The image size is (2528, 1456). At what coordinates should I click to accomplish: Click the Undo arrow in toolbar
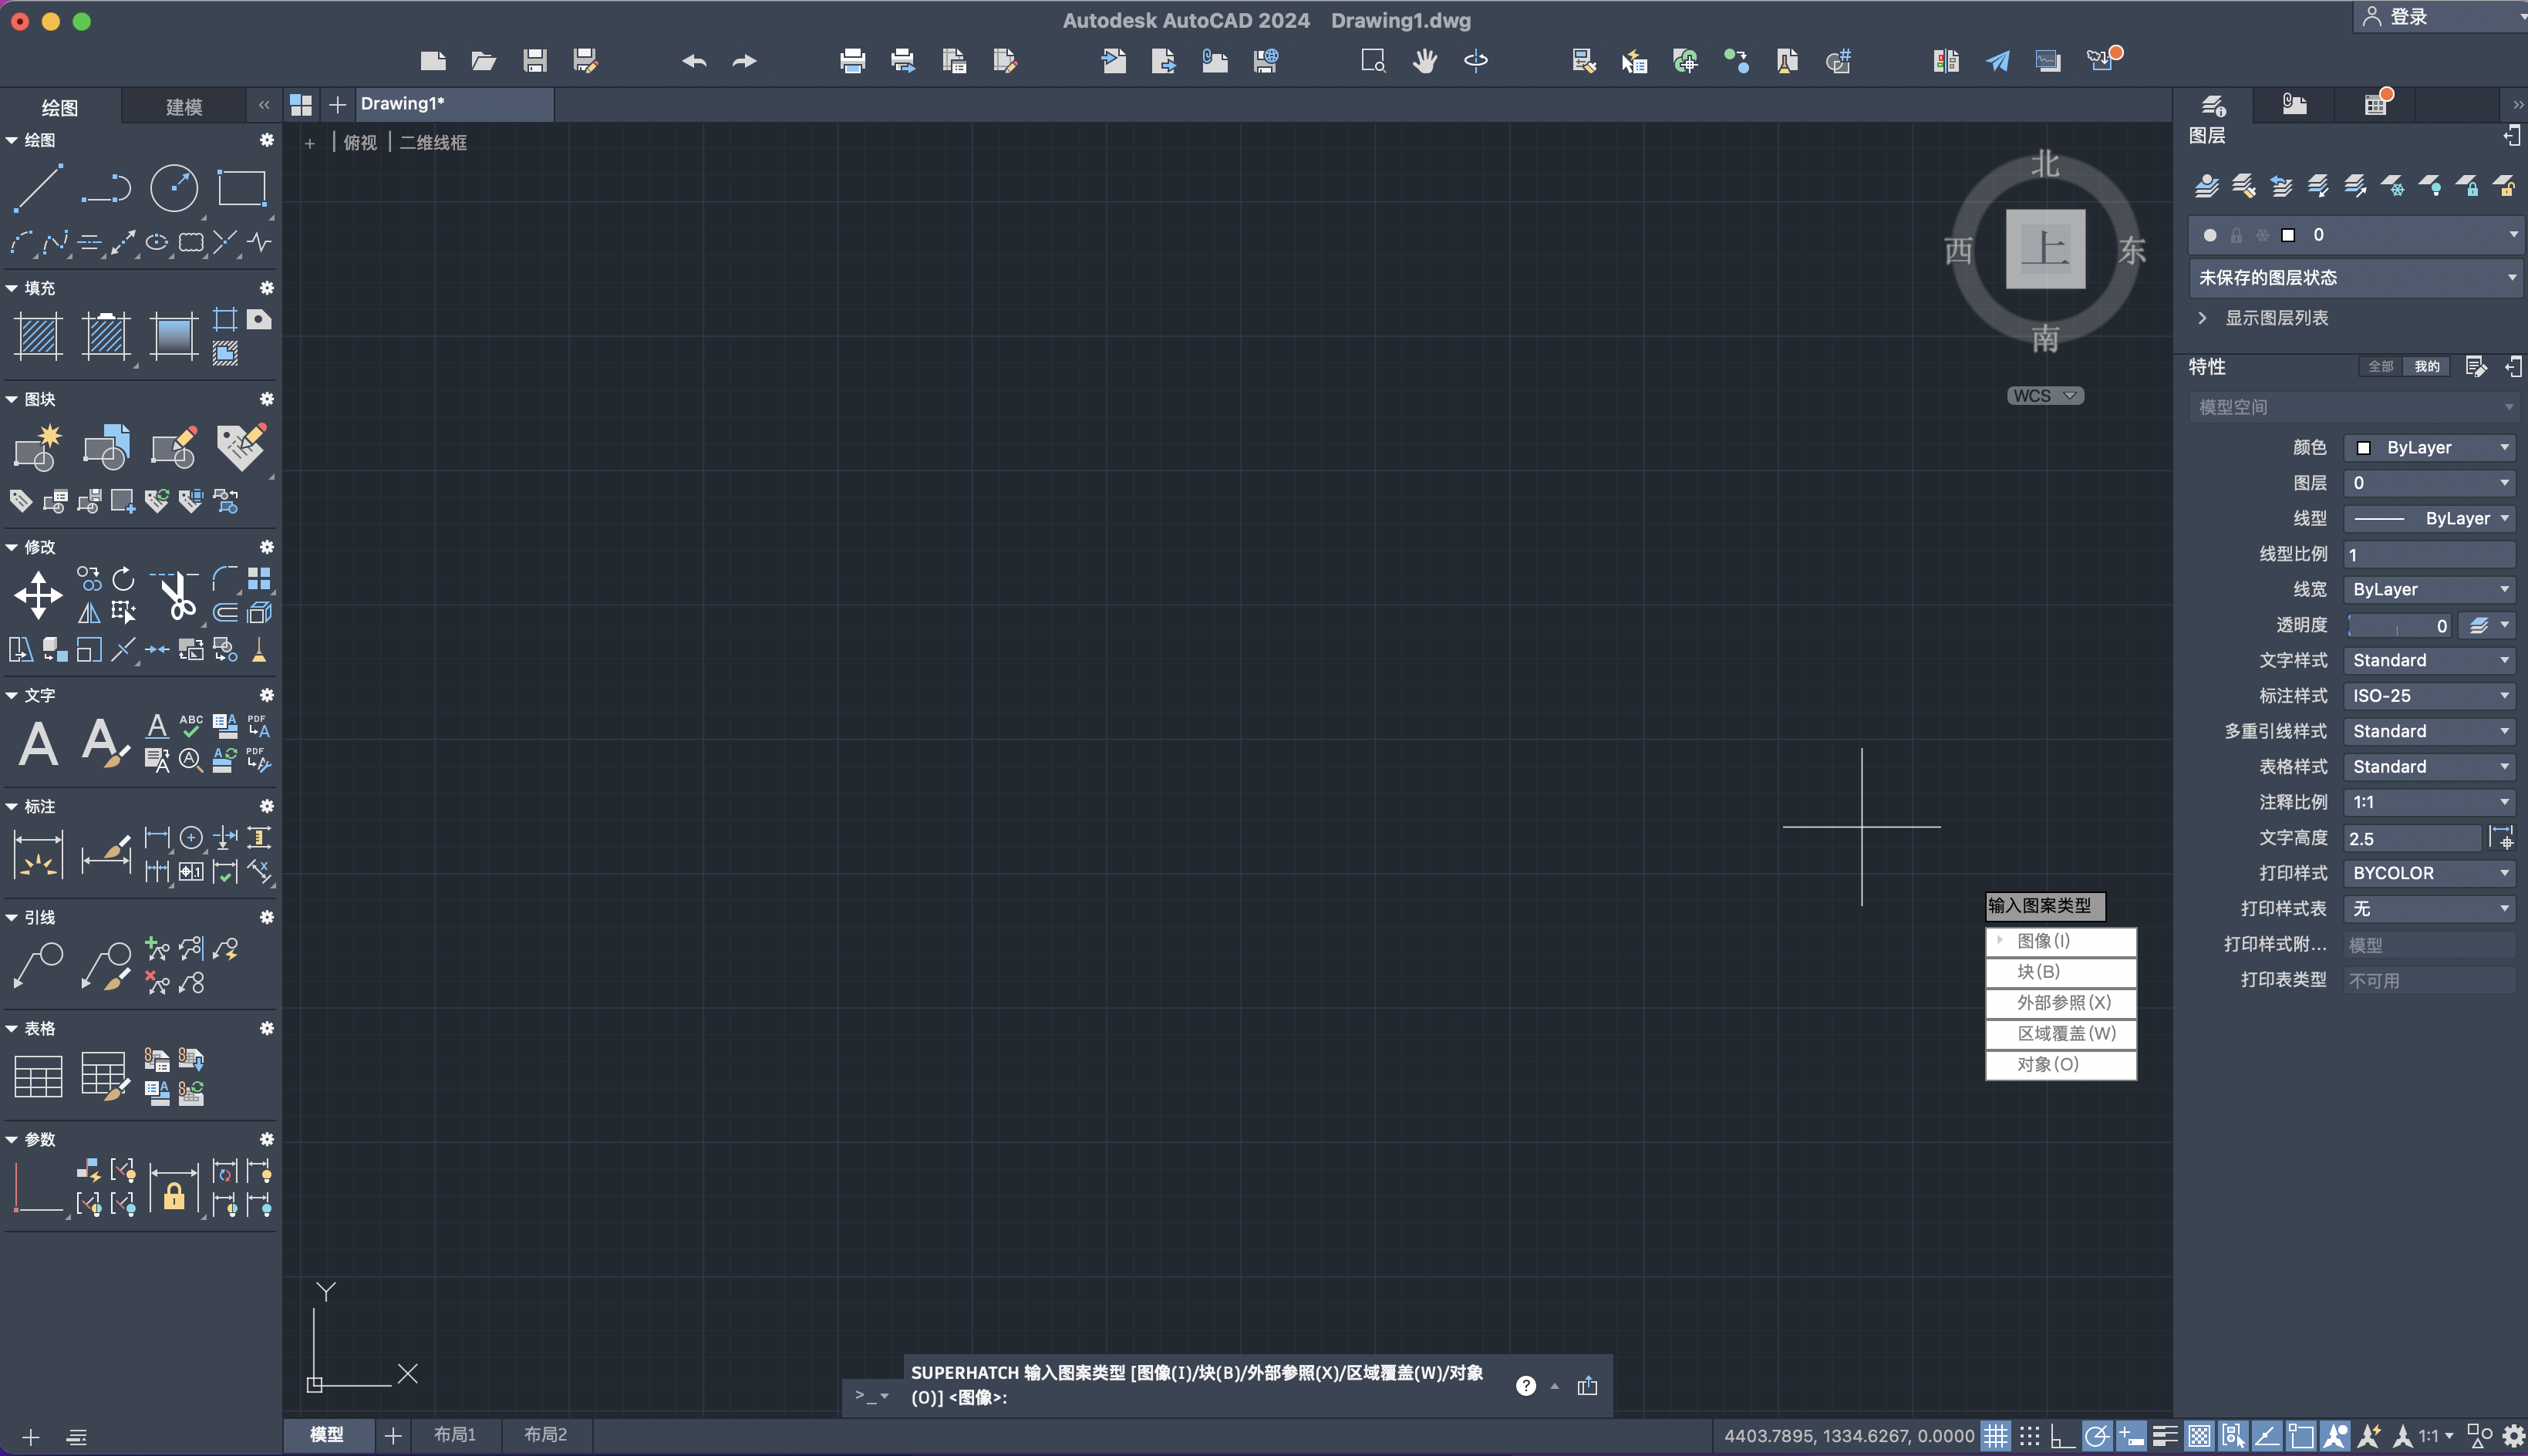point(694,62)
